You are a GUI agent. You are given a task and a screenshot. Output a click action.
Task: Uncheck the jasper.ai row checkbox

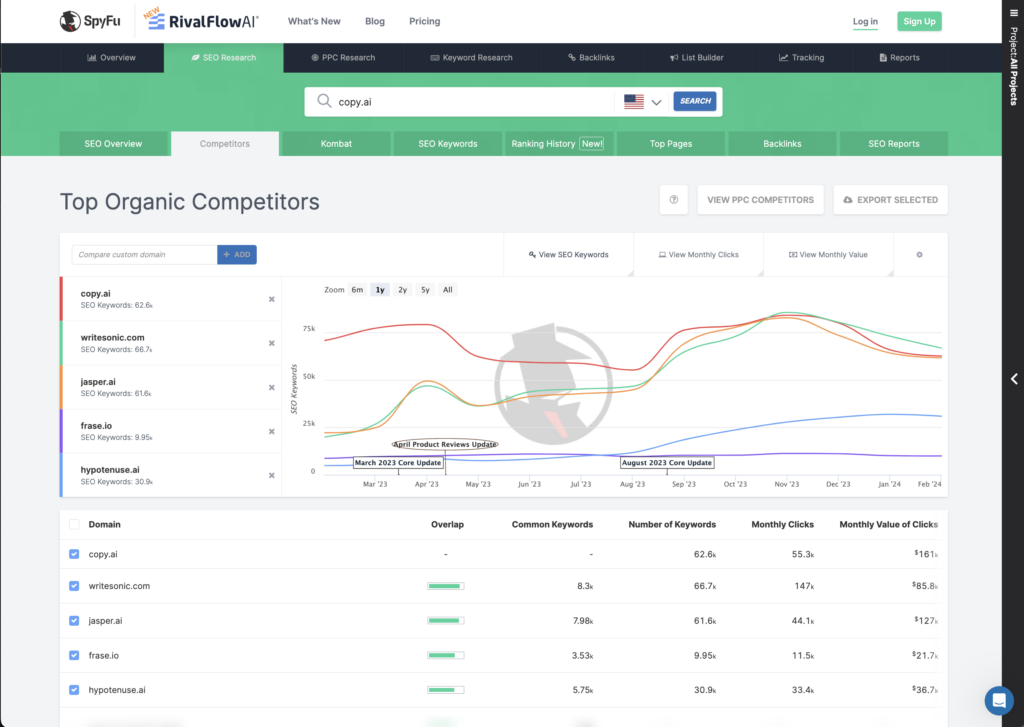pos(74,621)
